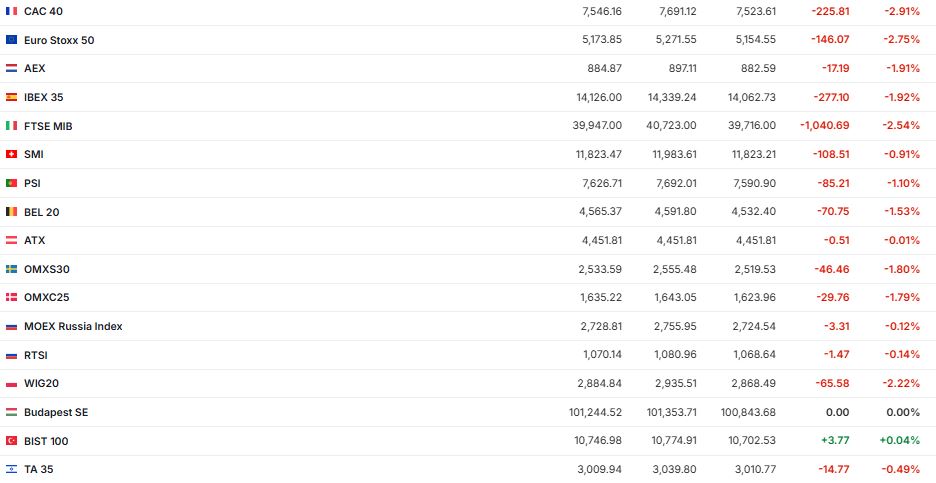
Task: Click the French flag beside CAC 40
Action: (x=12, y=11)
